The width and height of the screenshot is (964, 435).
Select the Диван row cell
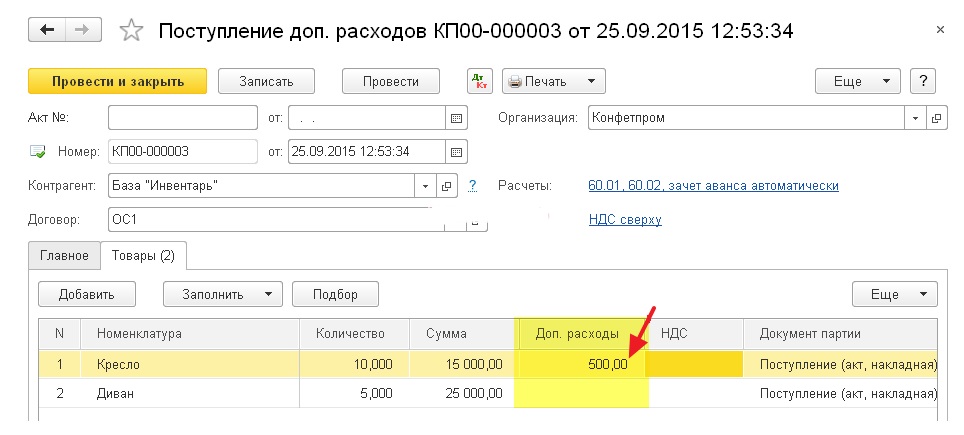(x=190, y=393)
